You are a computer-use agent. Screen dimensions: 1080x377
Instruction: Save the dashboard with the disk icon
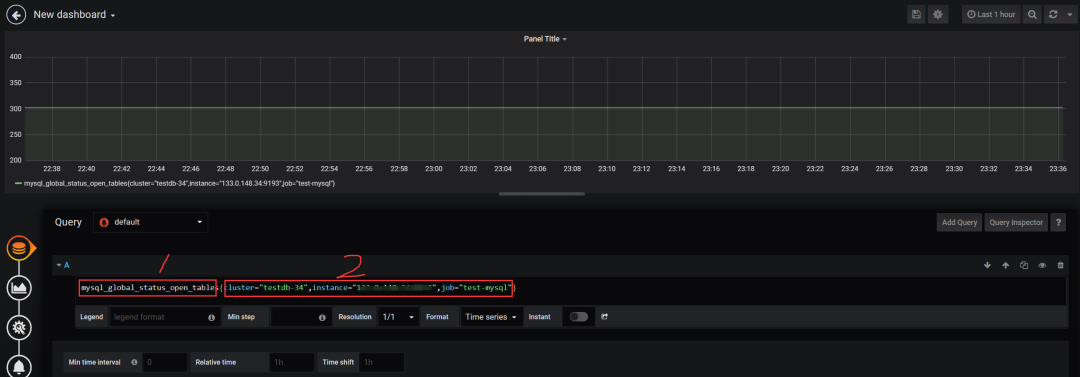coord(915,14)
